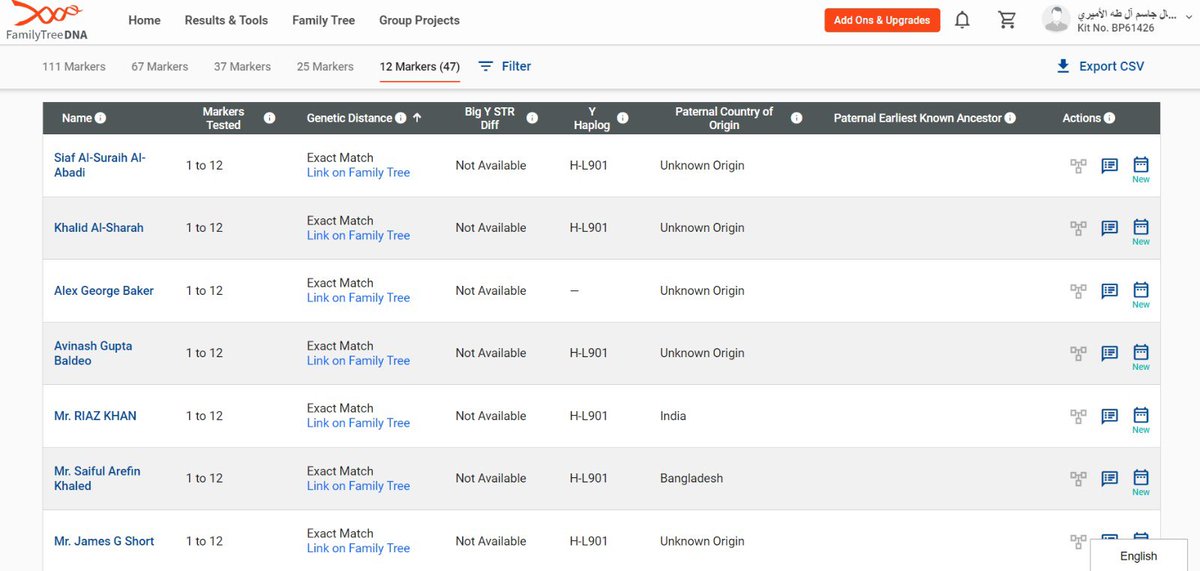Click the India country cell

673,416
